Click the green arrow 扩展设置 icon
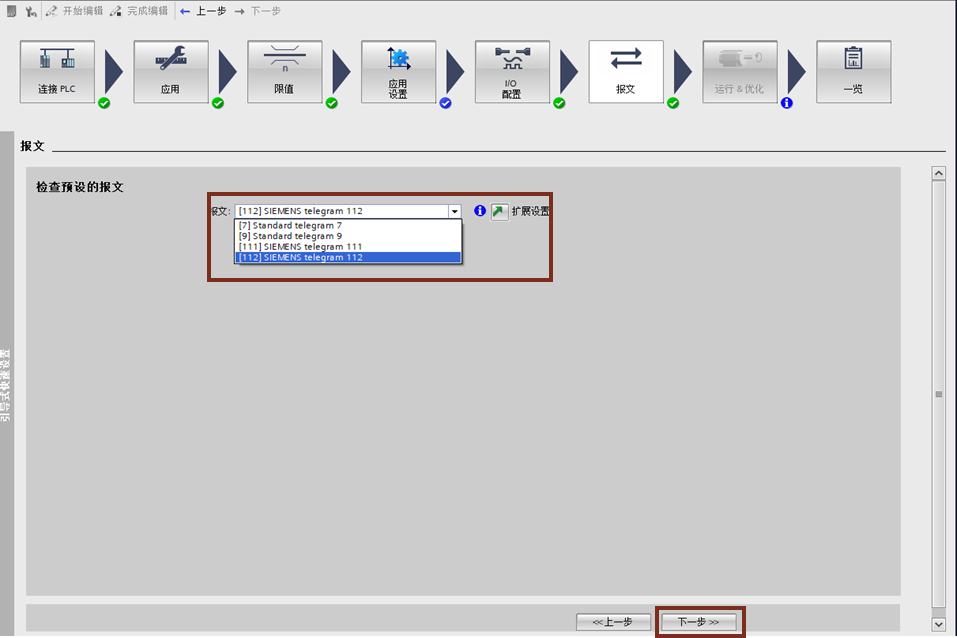Screen dimensions: 957x638 point(499,211)
